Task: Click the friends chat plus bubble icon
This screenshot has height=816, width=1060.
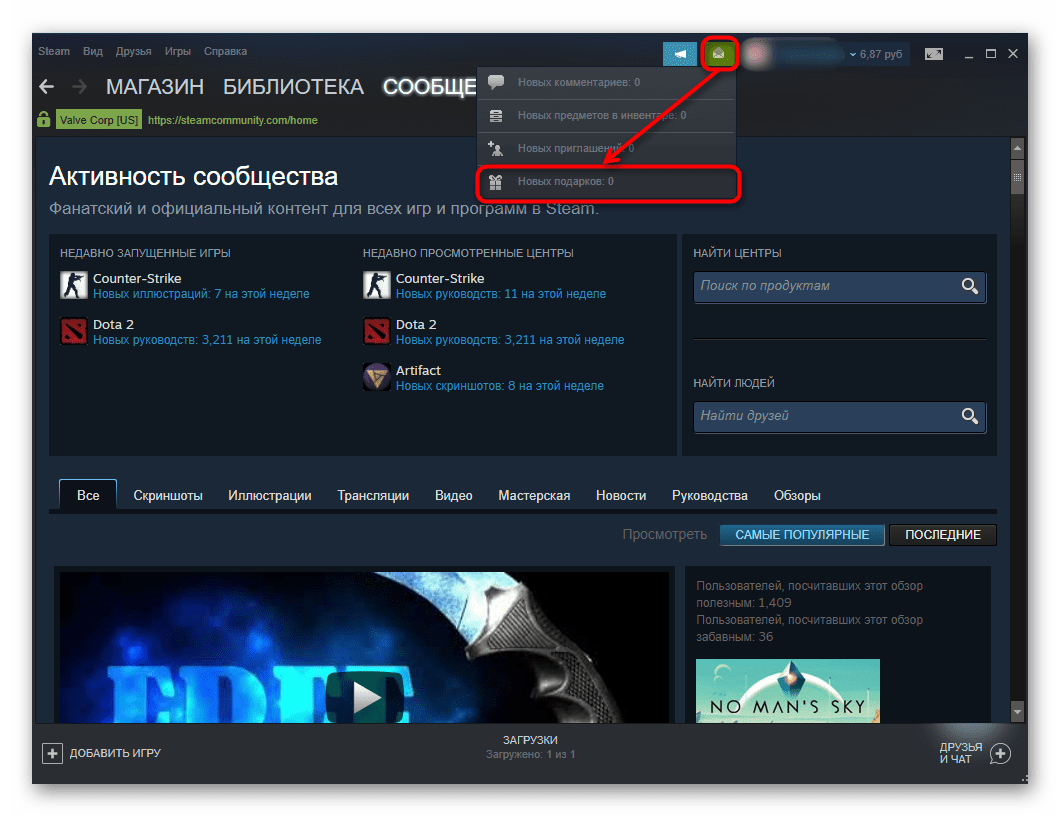Action: pyautogui.click(x=1000, y=753)
